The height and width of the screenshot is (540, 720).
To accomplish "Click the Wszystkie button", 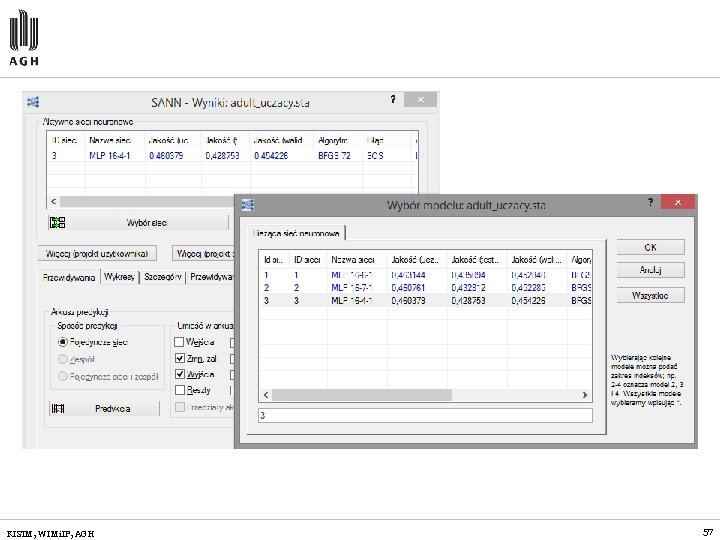I will point(650,295).
